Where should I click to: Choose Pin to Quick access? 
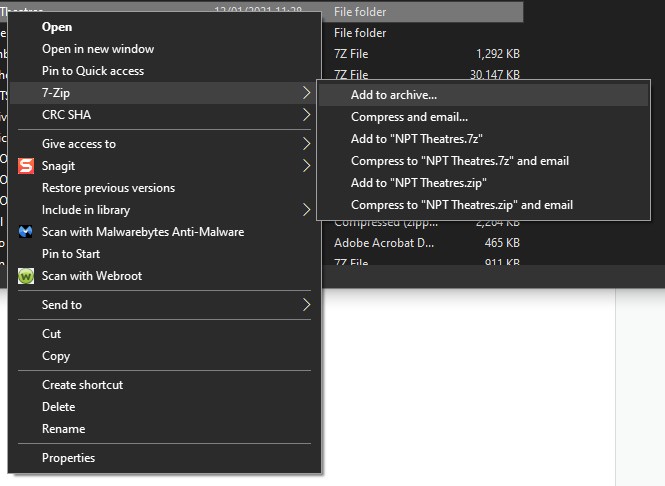click(x=165, y=71)
